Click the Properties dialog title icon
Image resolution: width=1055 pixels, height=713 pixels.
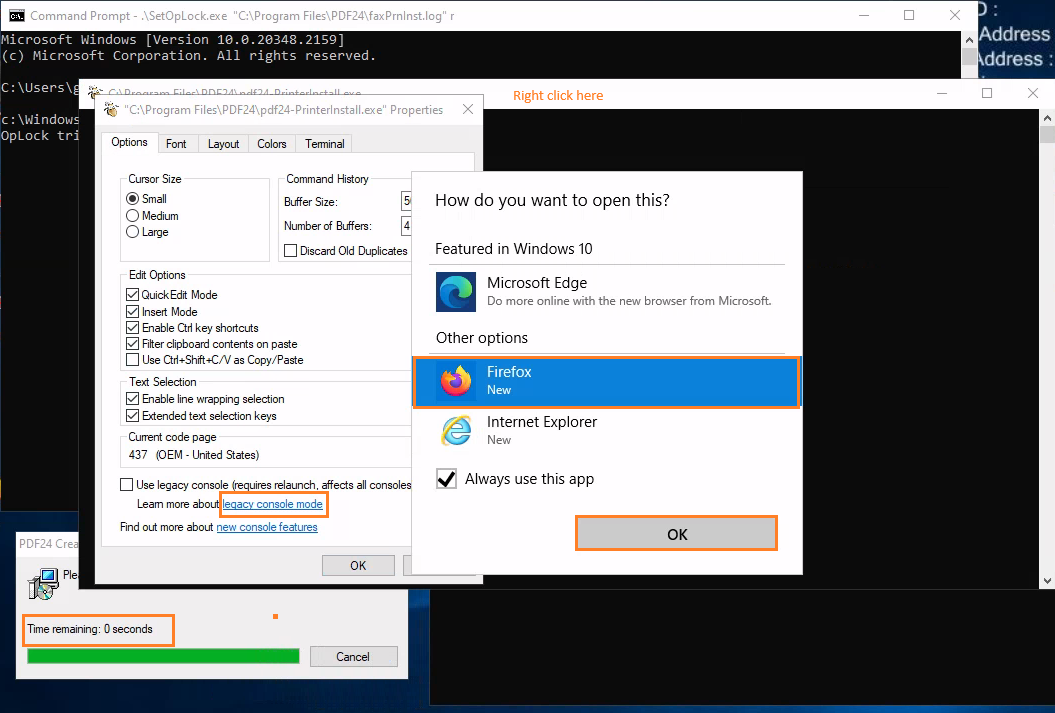point(112,110)
